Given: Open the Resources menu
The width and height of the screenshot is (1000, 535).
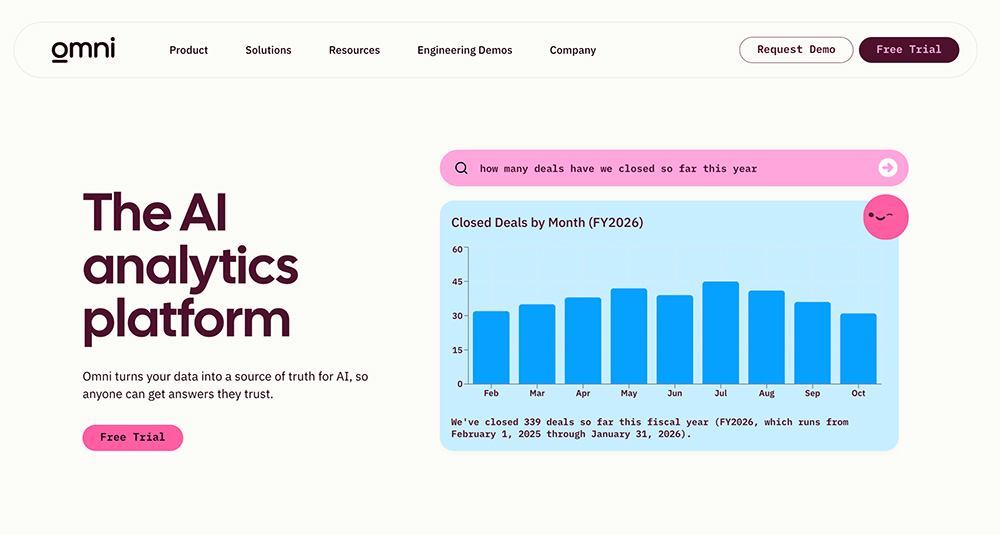Looking at the screenshot, I should point(354,50).
